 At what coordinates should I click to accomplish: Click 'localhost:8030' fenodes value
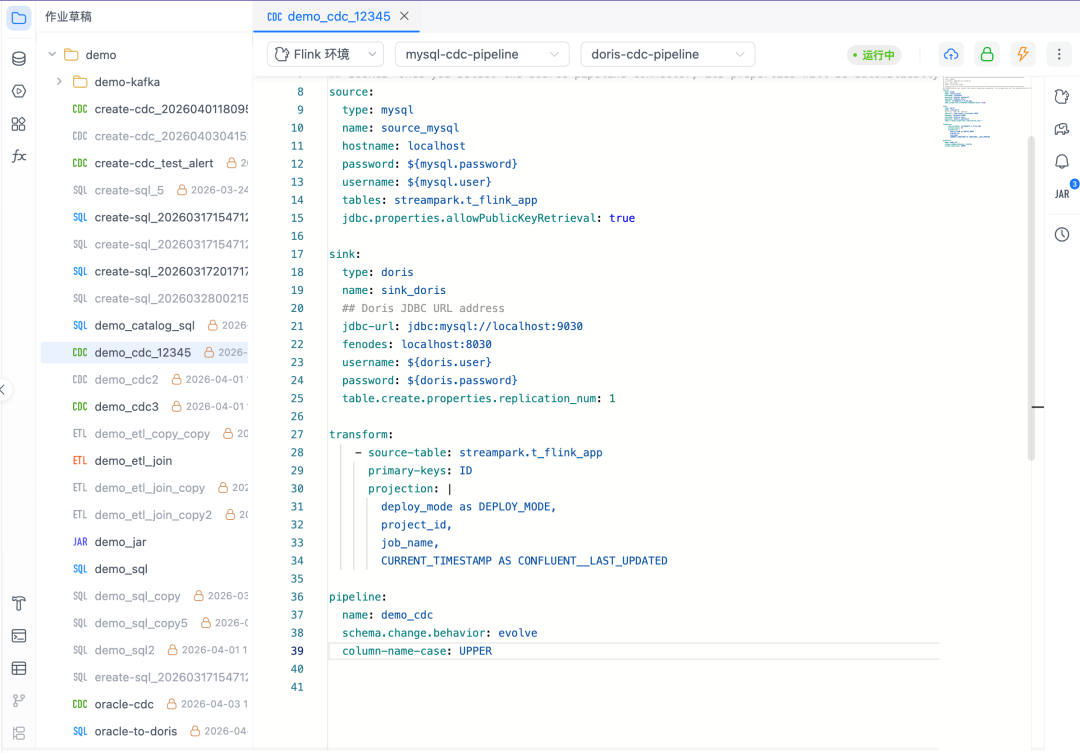pos(446,344)
